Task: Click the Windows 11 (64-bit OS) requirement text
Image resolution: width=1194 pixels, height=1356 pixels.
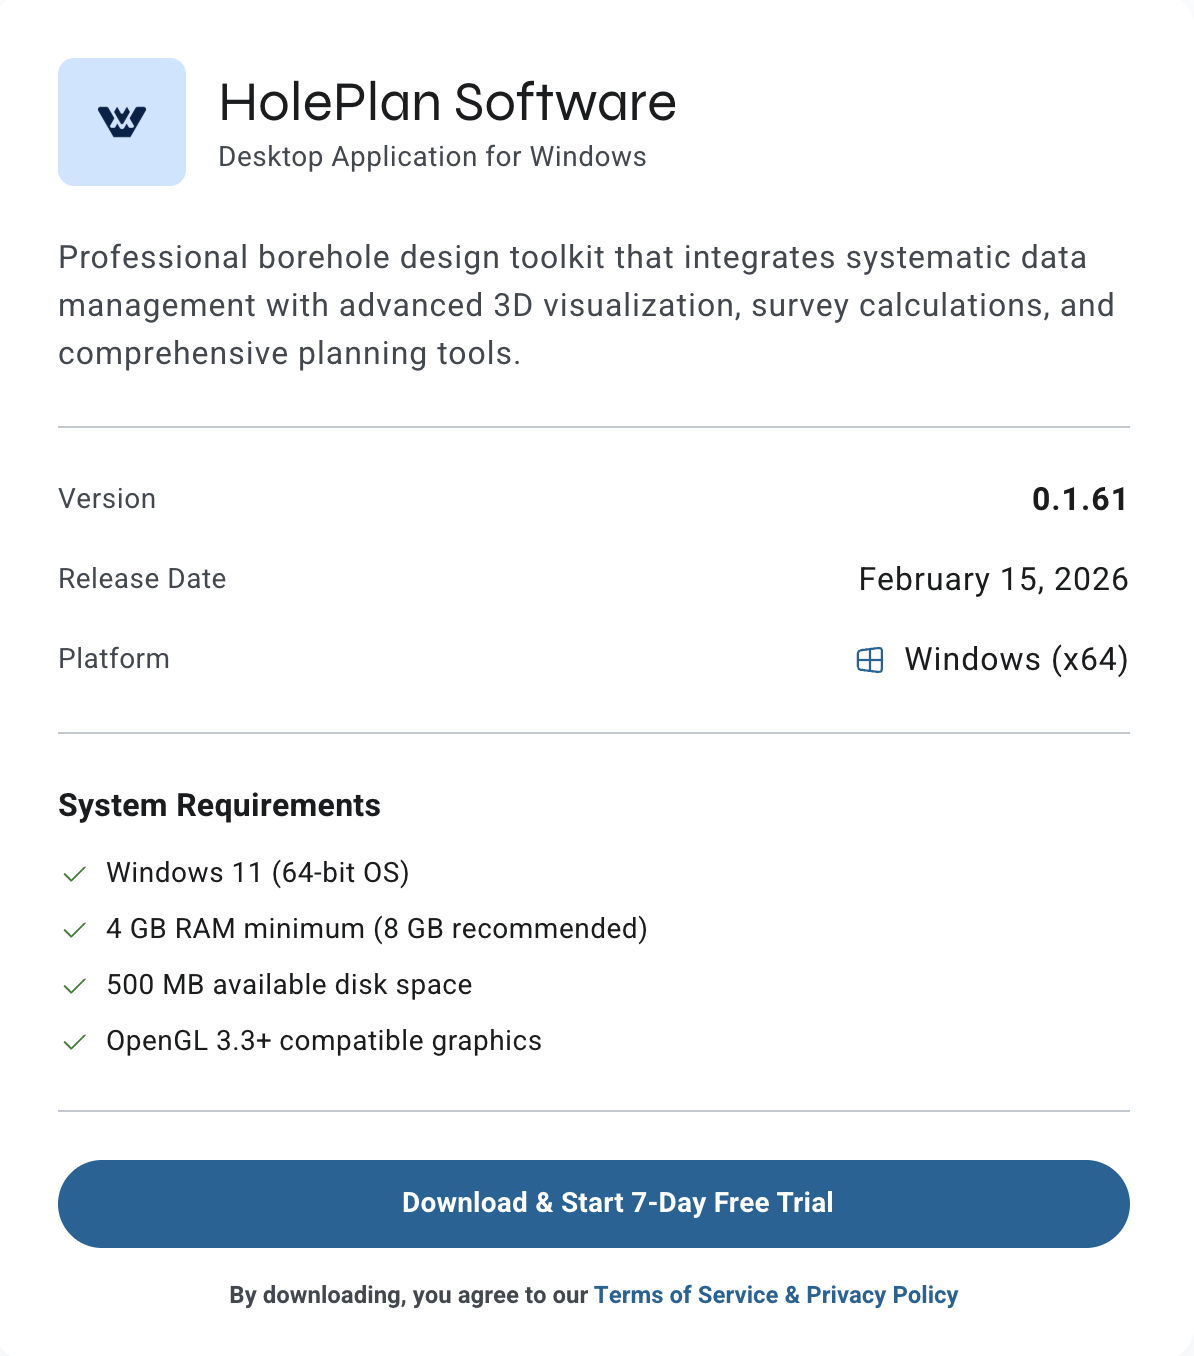Action: point(258,873)
